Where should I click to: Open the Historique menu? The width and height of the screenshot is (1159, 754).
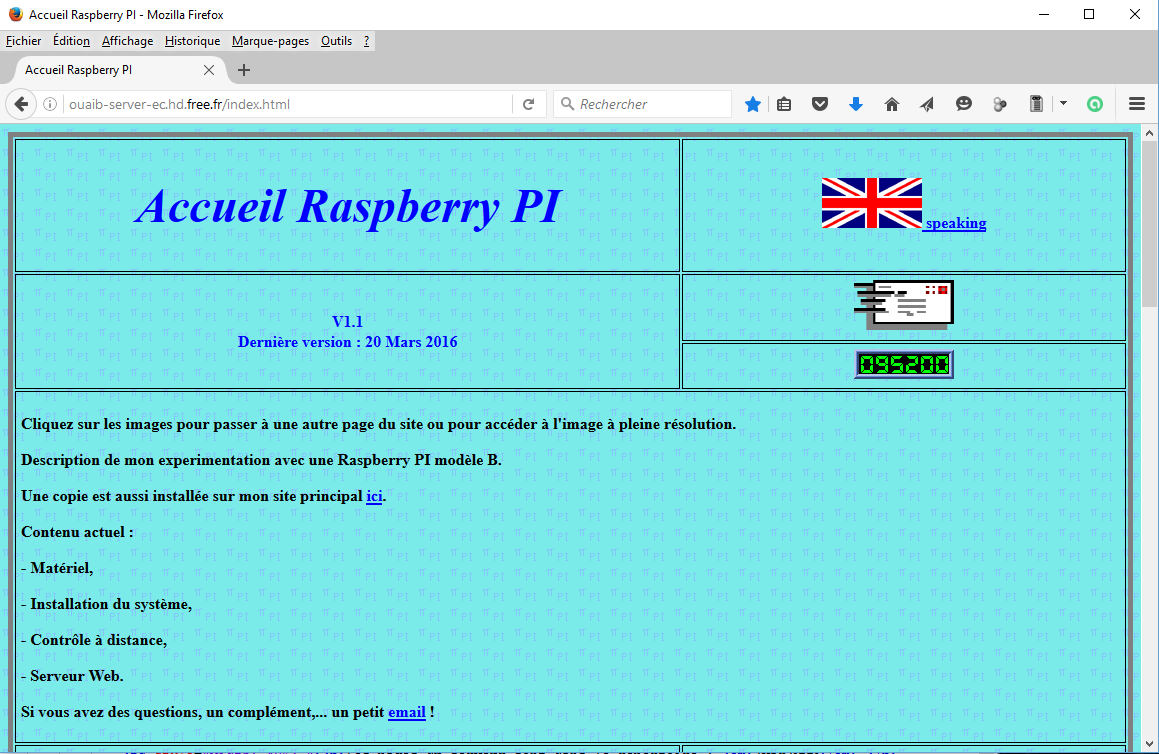coord(191,40)
